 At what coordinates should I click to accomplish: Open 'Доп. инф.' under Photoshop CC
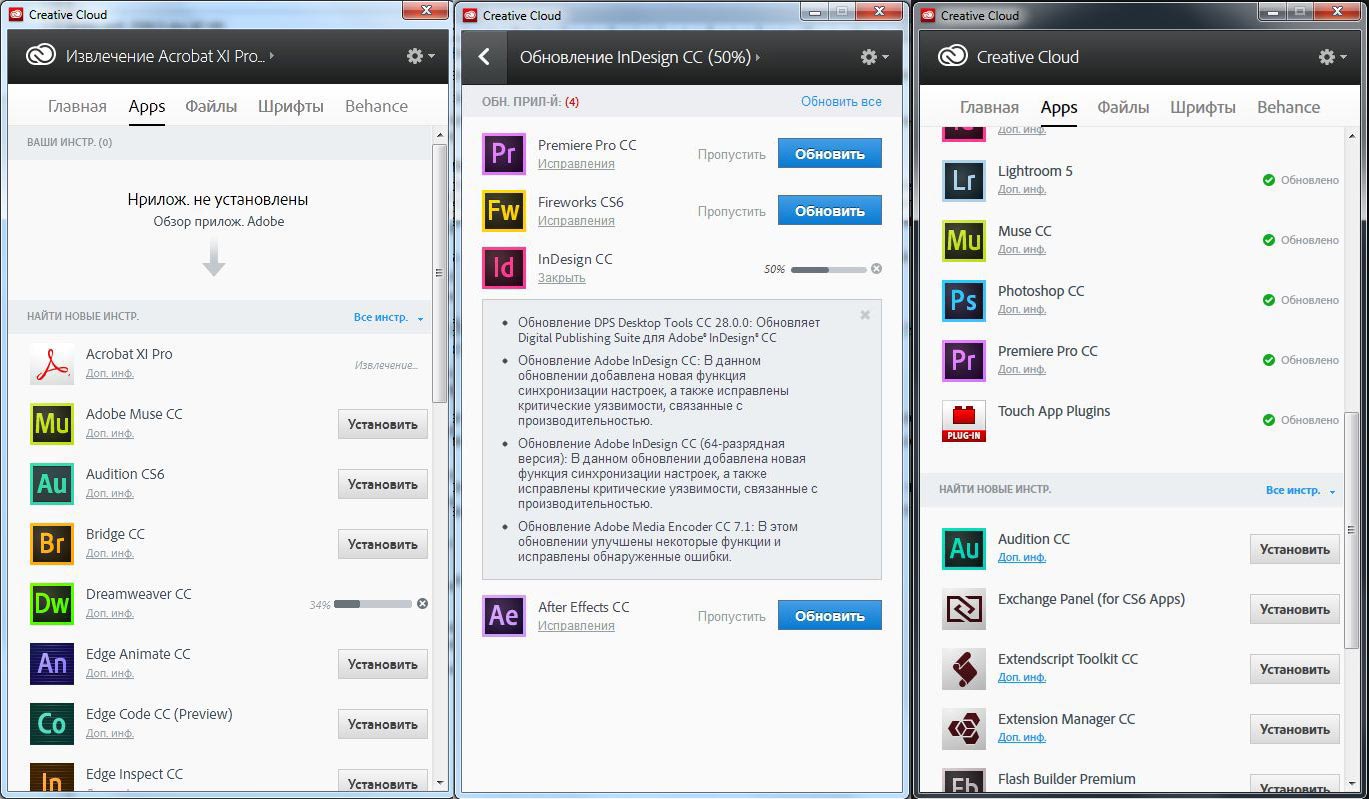pyautogui.click(x=1022, y=309)
